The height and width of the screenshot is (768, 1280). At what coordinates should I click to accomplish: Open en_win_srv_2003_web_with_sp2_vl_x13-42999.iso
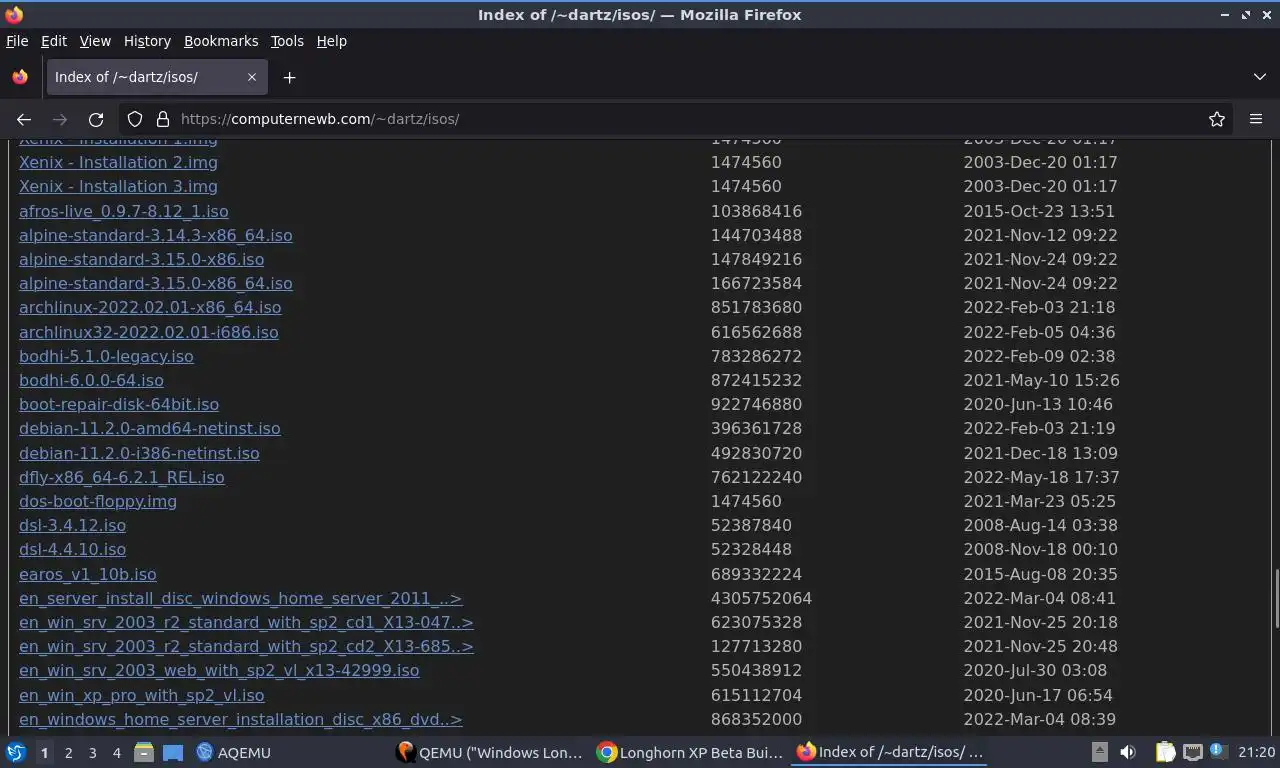219,670
